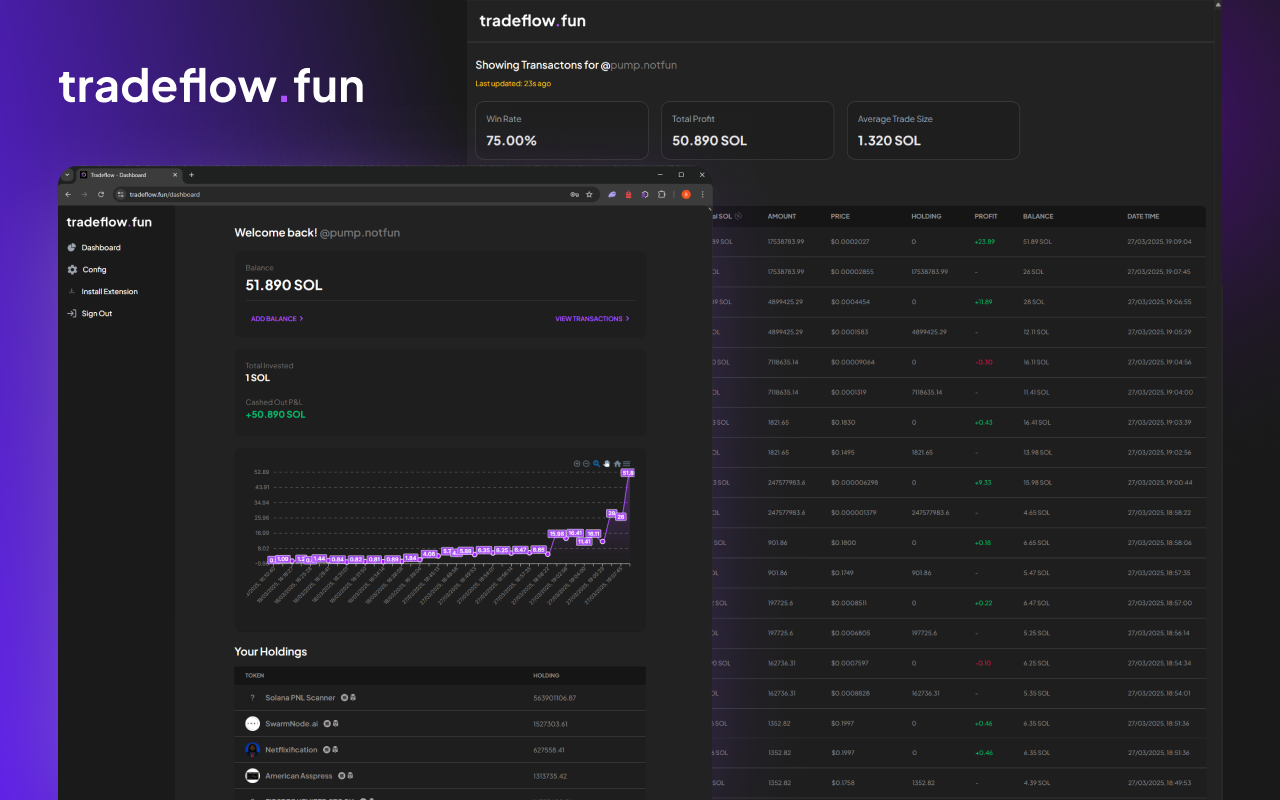The width and height of the screenshot is (1280, 800).
Task: Click the SwarmNode.ai token avatar
Action: click(x=252, y=723)
